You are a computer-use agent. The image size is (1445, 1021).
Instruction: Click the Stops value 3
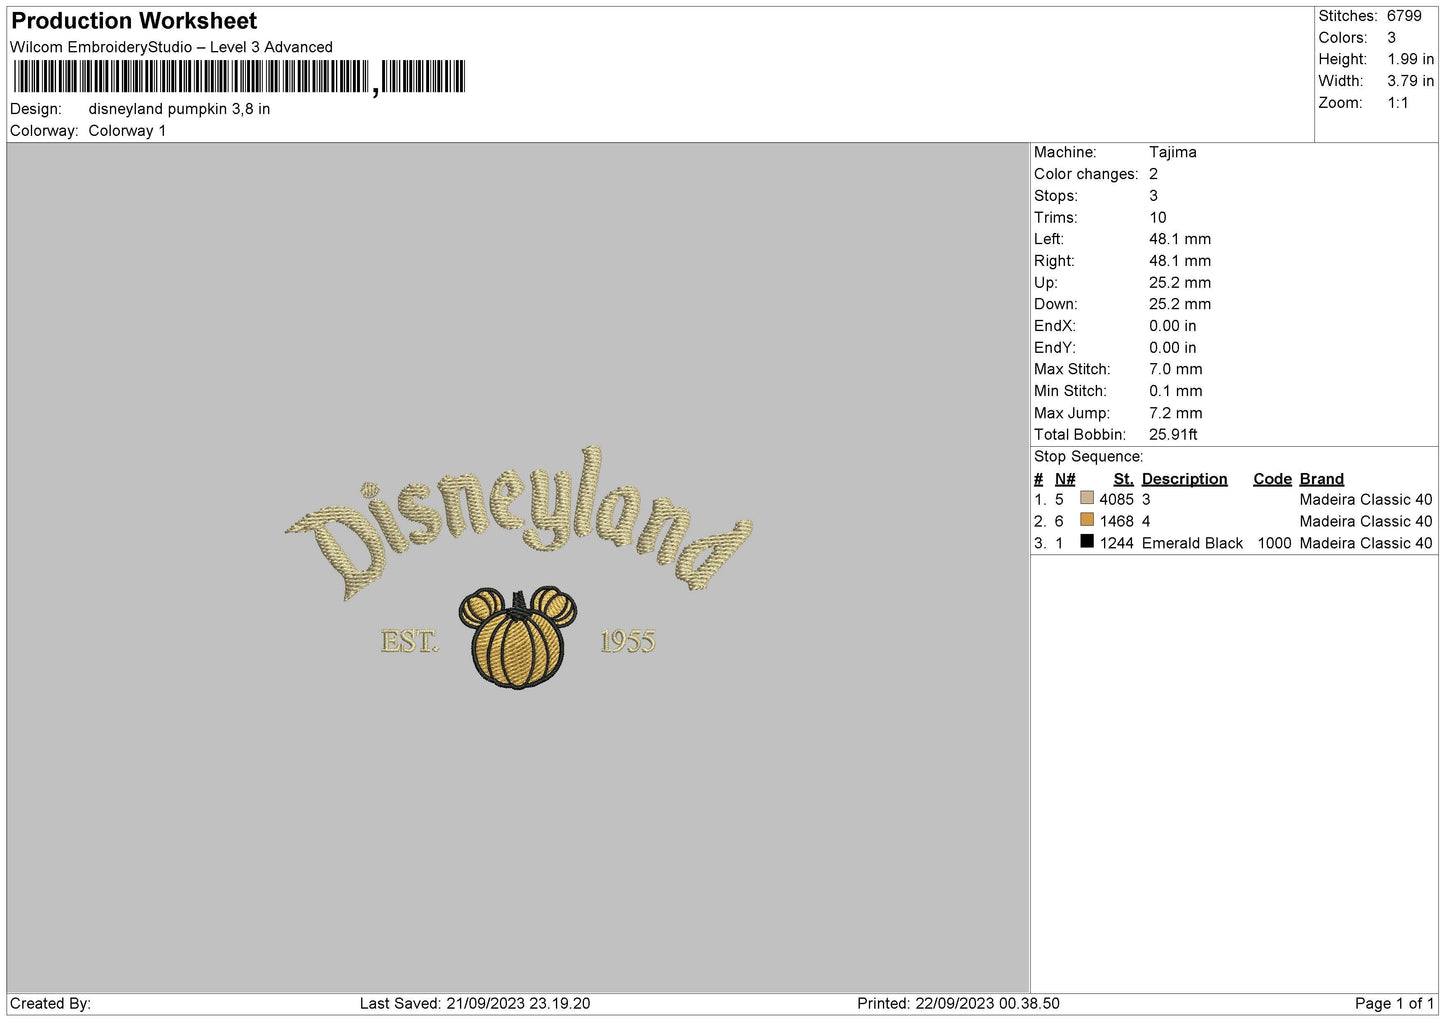[x=1153, y=196]
